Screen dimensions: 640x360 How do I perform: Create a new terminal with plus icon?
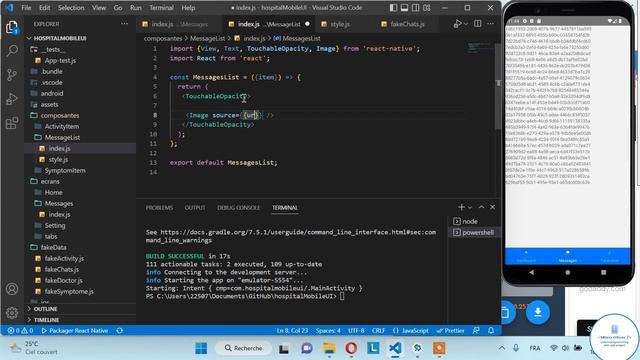click(461, 207)
